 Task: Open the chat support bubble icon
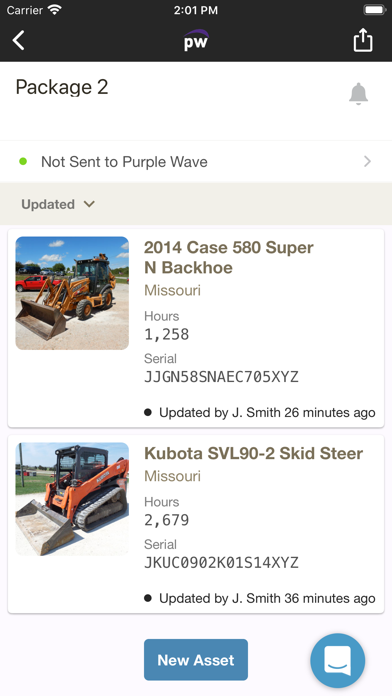point(338,660)
